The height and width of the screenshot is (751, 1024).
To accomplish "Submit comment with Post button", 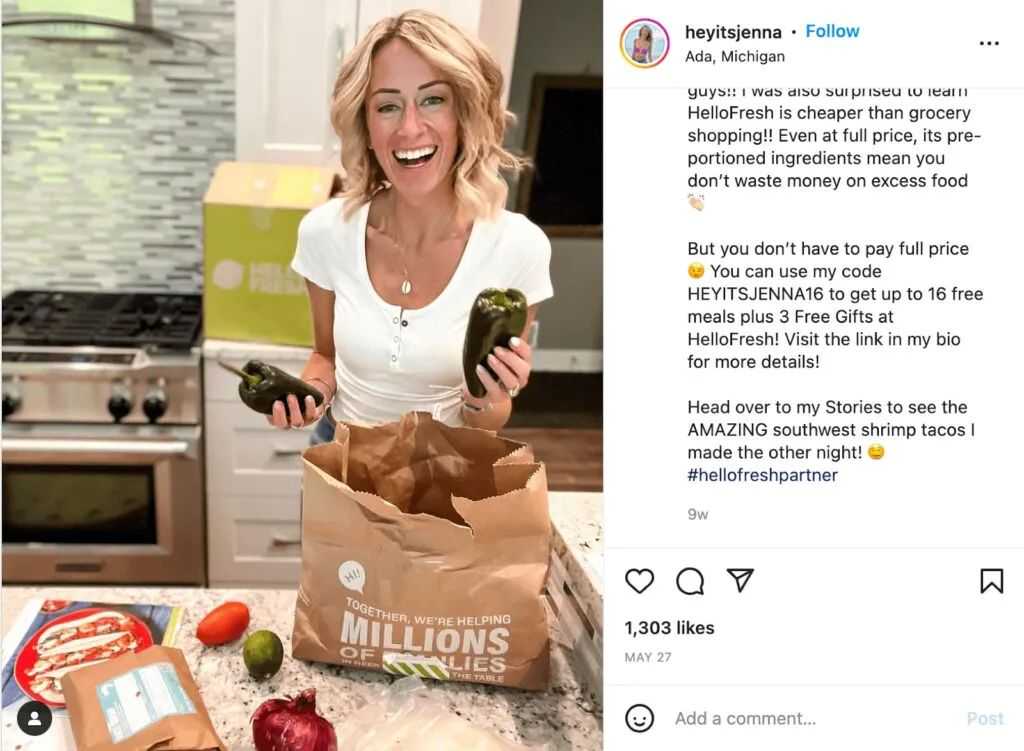I will (x=985, y=718).
